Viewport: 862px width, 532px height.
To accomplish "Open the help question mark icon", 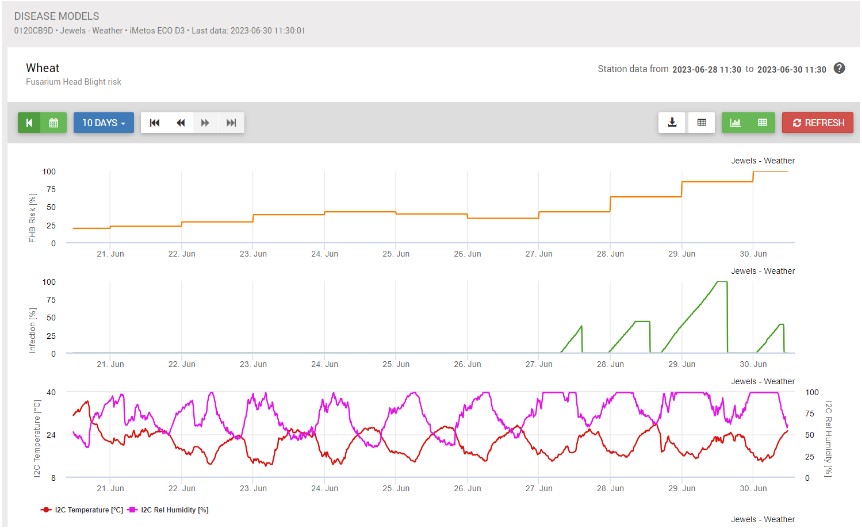I will coord(839,68).
